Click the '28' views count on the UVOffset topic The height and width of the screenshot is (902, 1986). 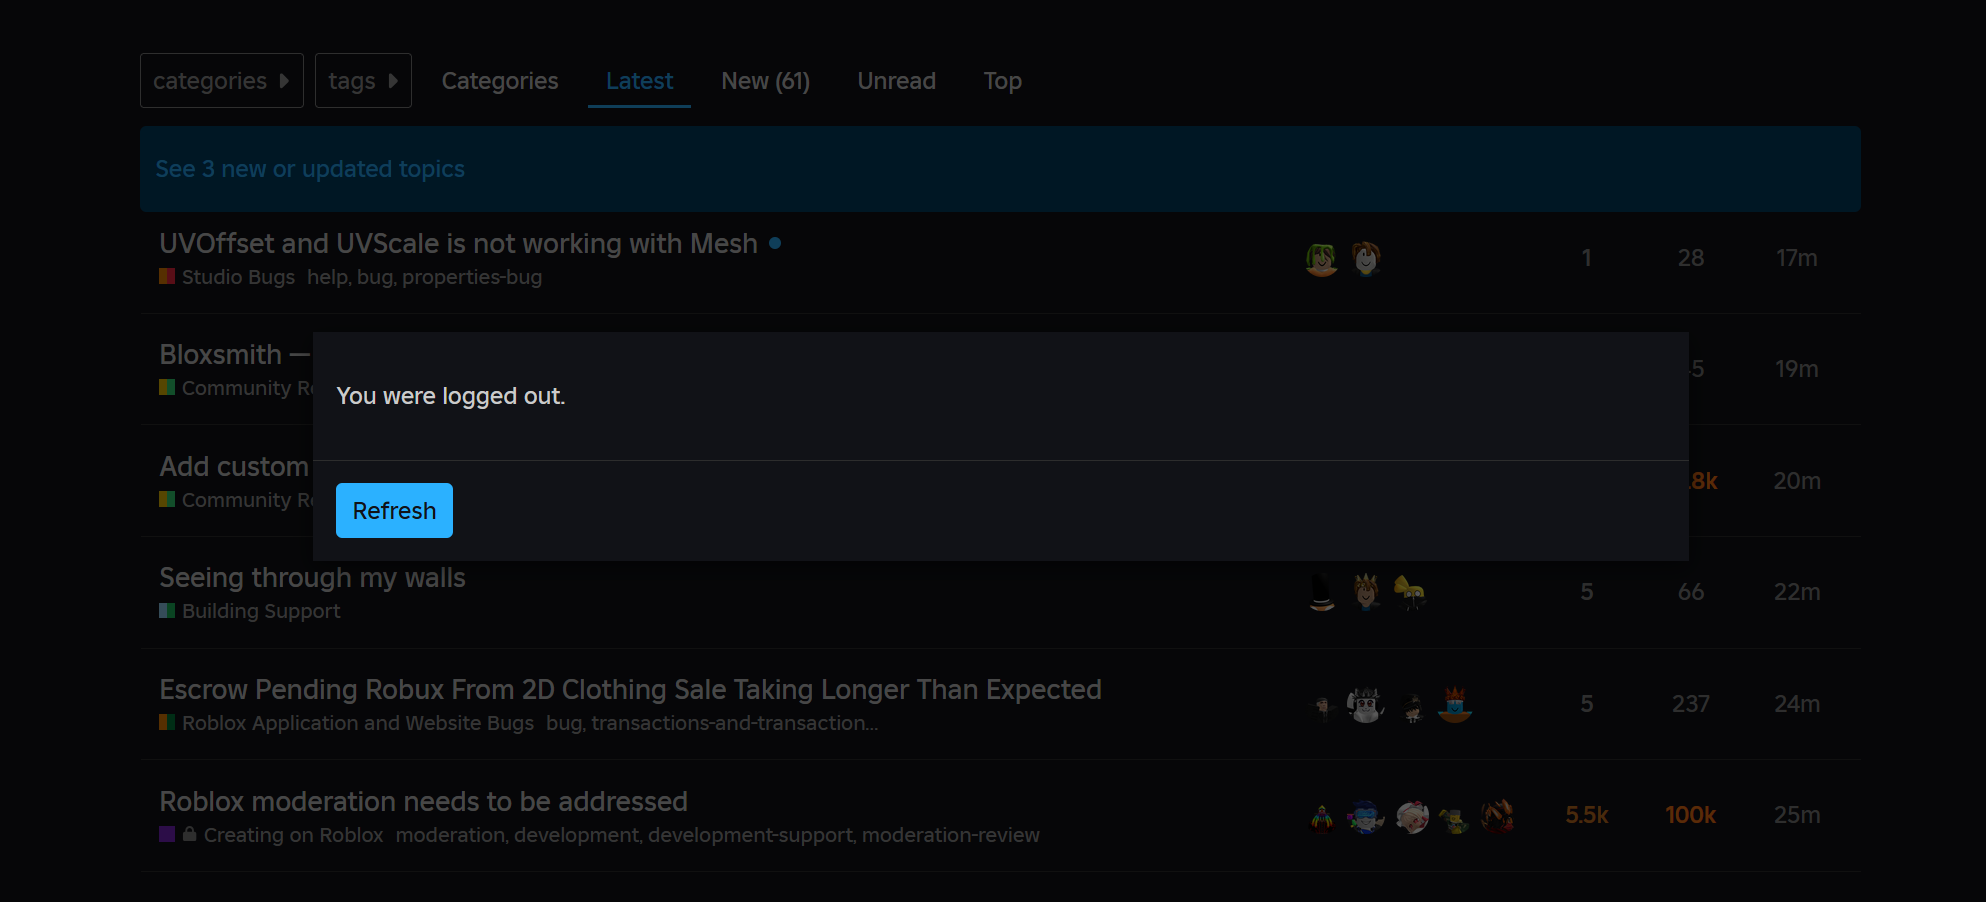click(1691, 258)
